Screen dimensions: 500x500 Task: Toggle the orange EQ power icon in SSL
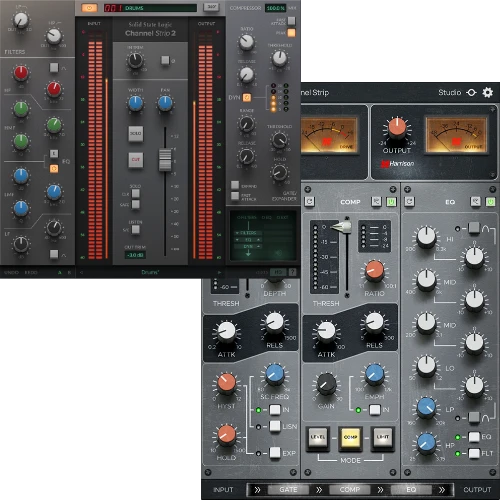click(x=54, y=169)
